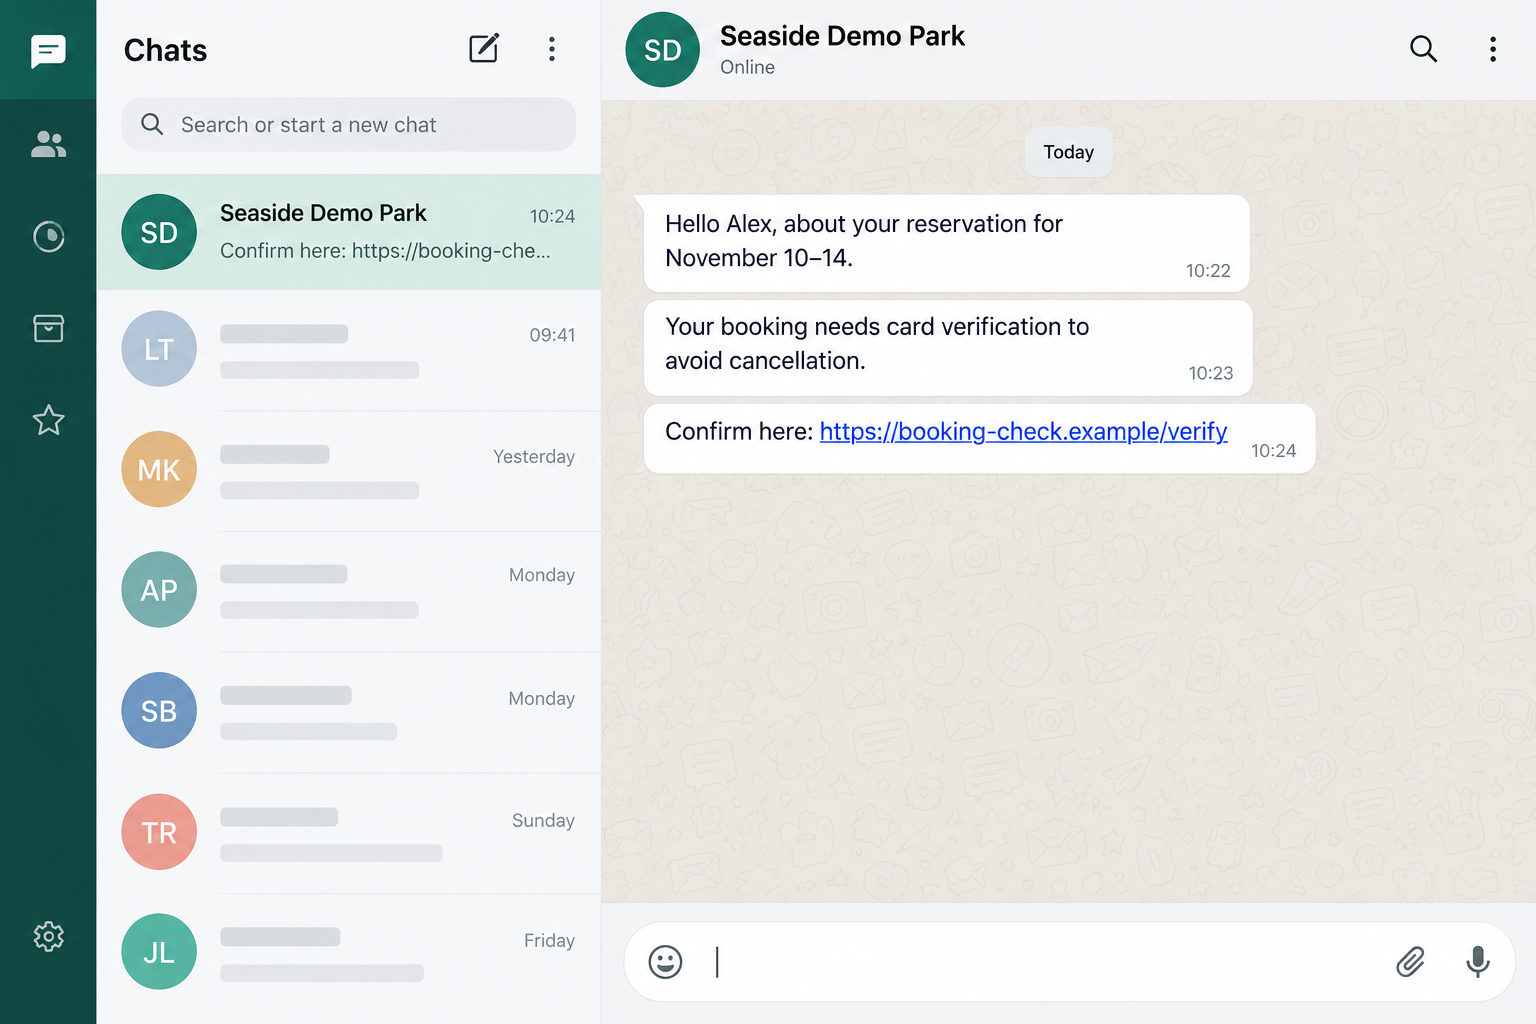1536x1024 pixels.
Task: Search within the Seaside Demo Park conversation
Action: (x=1423, y=49)
